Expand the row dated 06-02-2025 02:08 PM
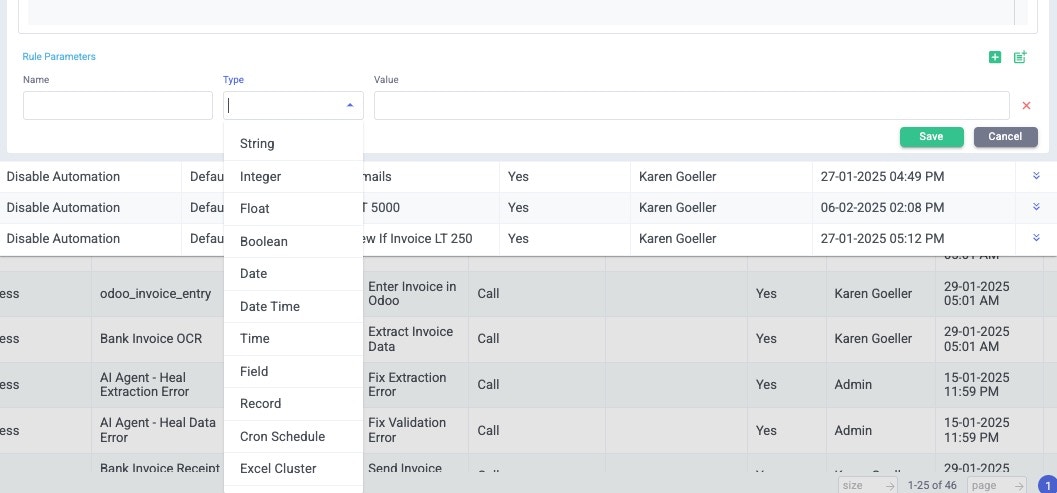The width and height of the screenshot is (1057, 493). click(x=1036, y=207)
